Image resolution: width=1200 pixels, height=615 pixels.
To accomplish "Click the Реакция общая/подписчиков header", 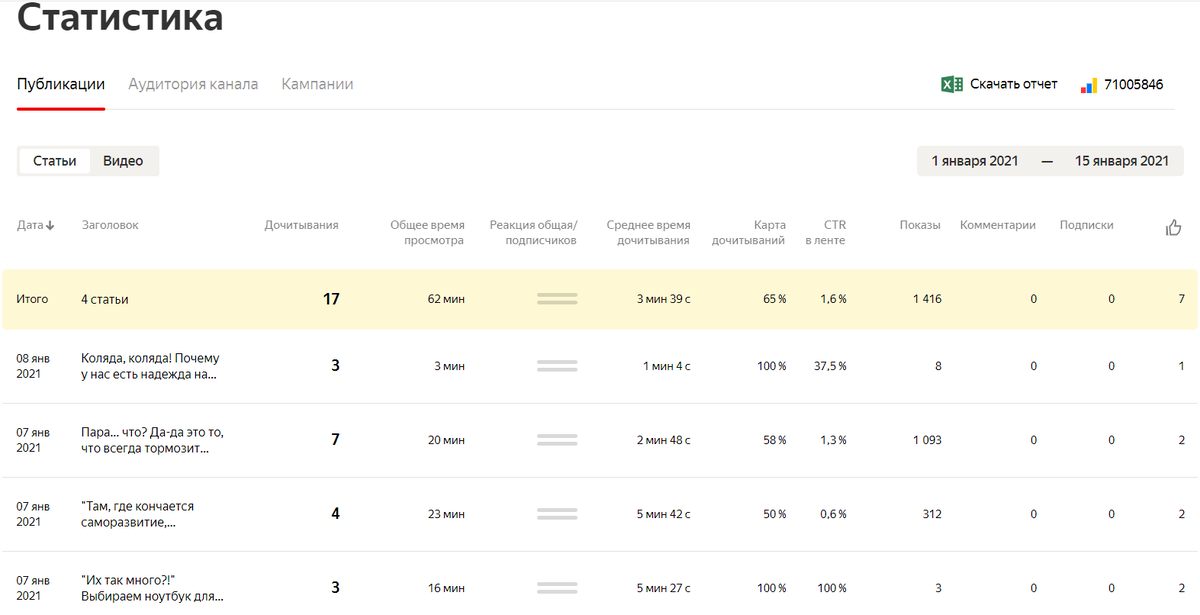I will pyautogui.click(x=533, y=232).
